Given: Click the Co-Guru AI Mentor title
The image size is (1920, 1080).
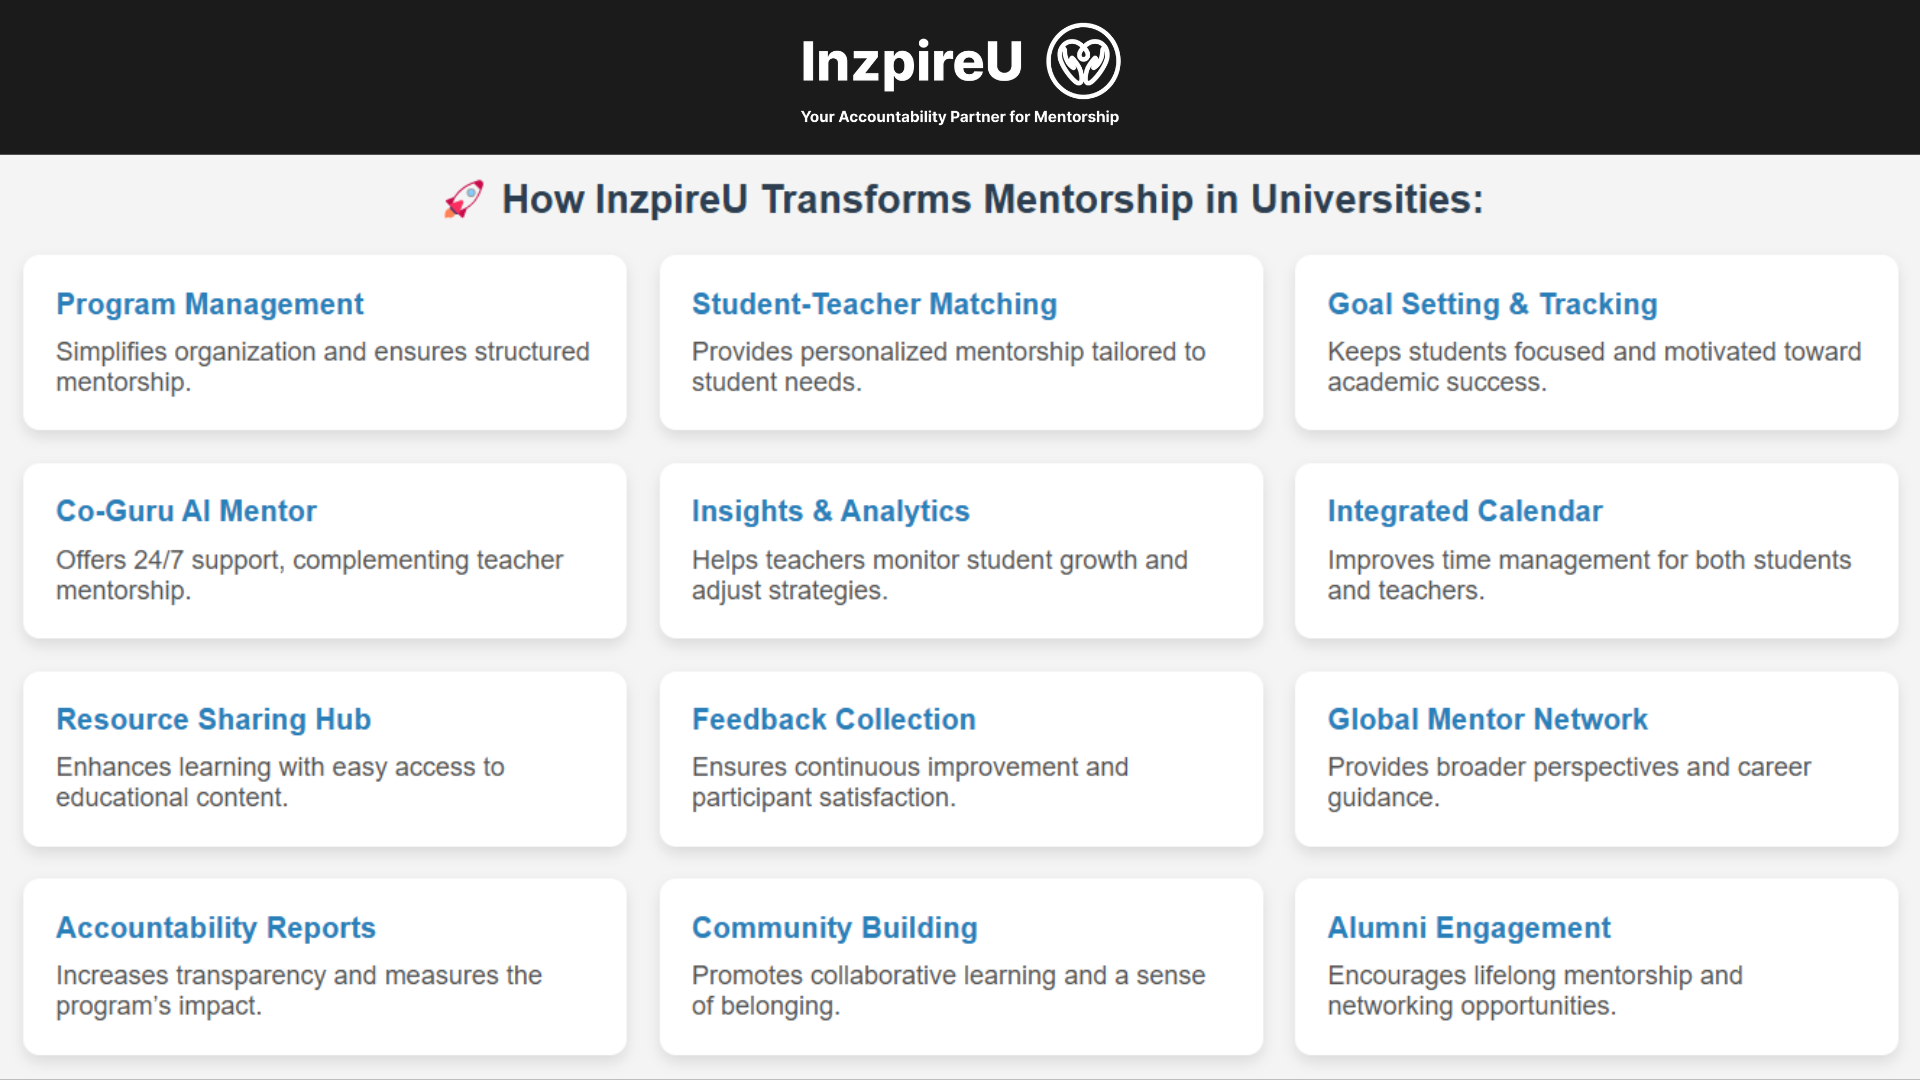Looking at the screenshot, I should 186,511.
